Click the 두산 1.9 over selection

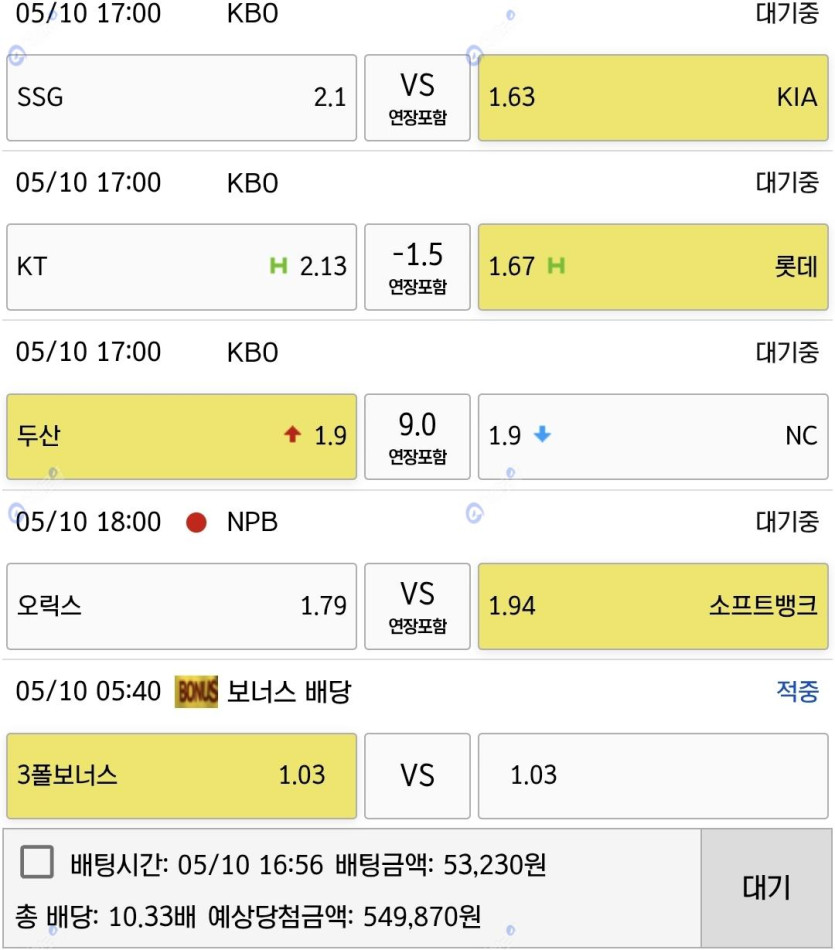182,437
